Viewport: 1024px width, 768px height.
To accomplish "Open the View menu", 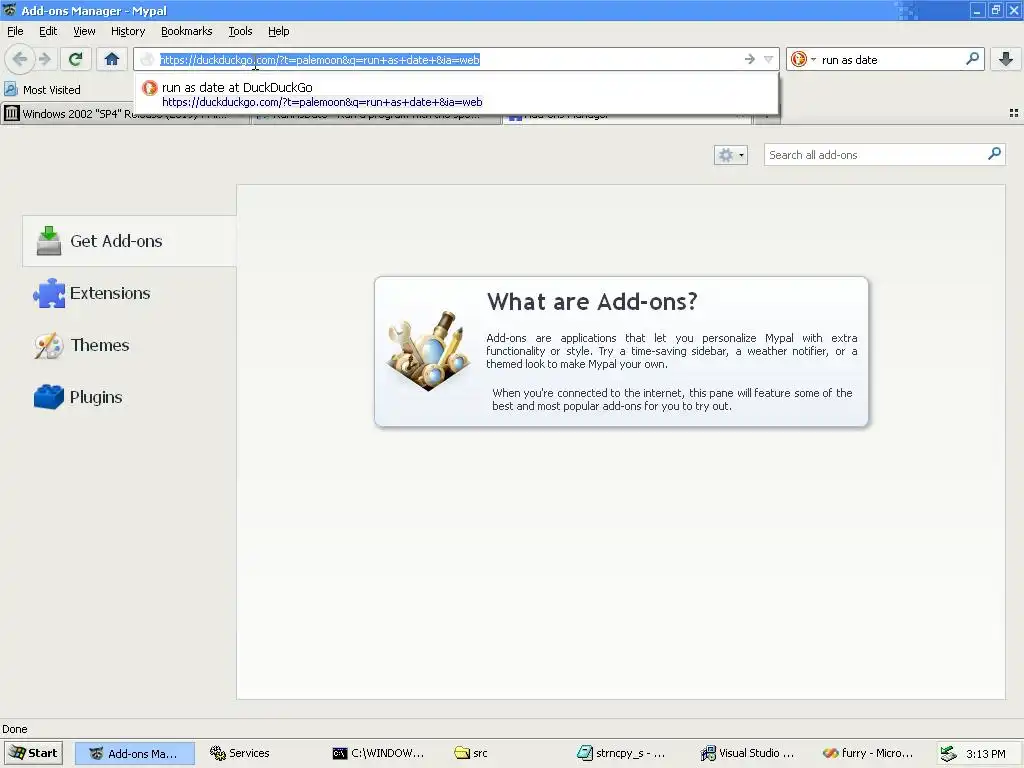I will (x=84, y=31).
